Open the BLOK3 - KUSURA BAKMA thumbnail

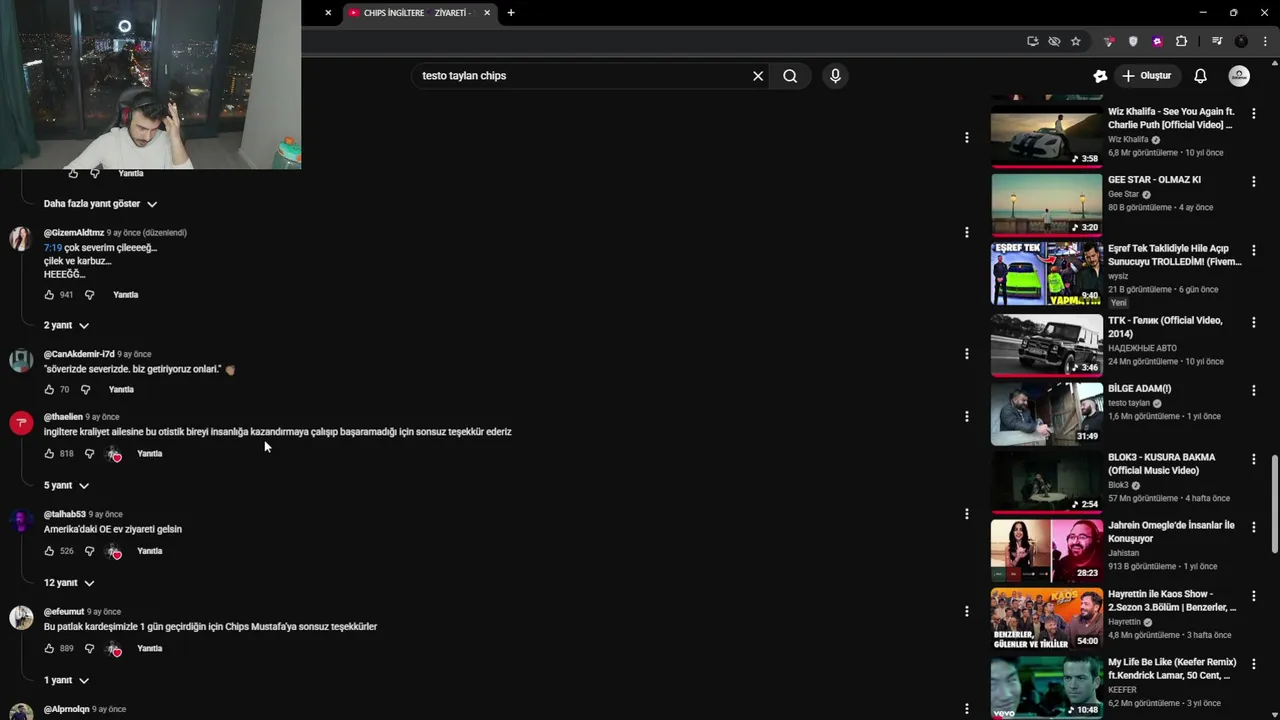[1046, 482]
